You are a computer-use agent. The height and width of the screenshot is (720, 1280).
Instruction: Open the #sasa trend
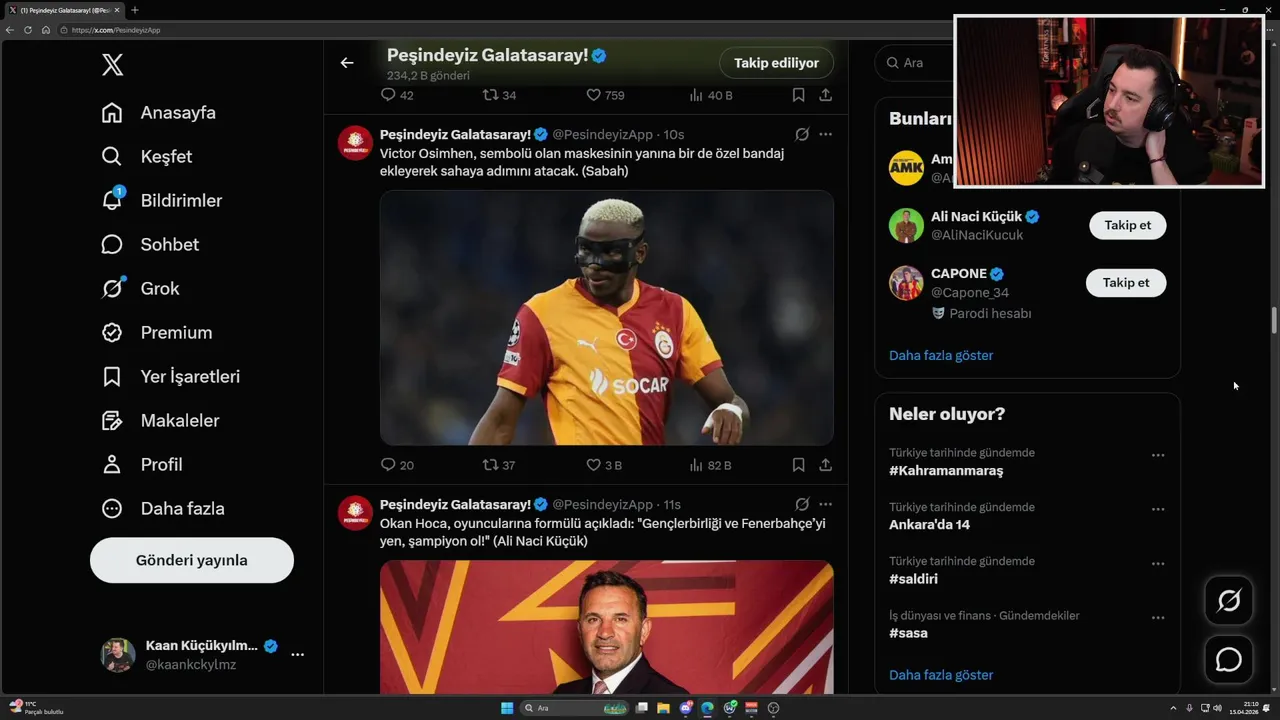(908, 633)
